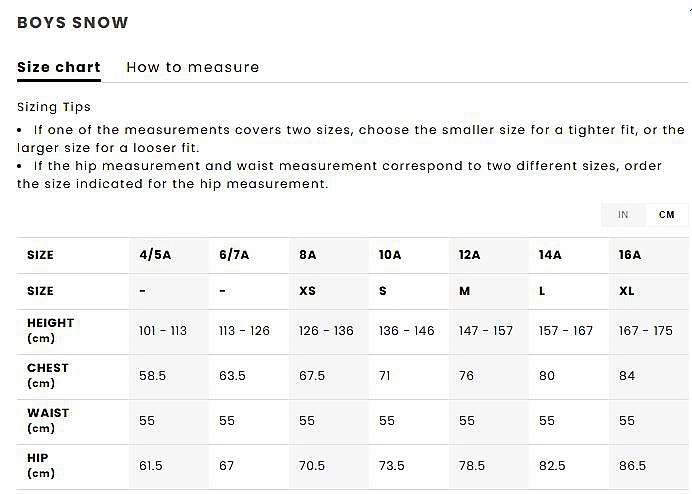Screen dimensions: 692x494
Task: Switch to the Size chart tab
Action: 59,68
